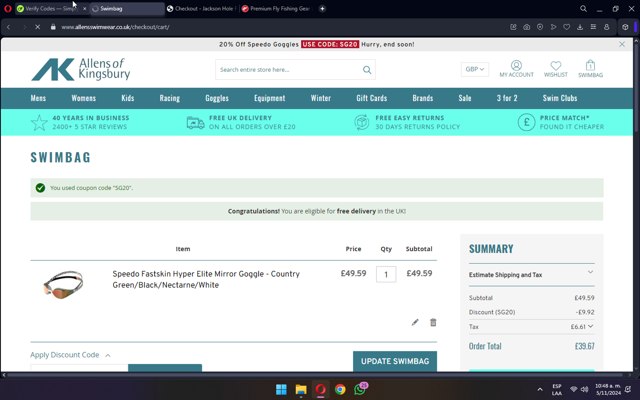
Task: Go back to previous page
Action: pos(9,27)
